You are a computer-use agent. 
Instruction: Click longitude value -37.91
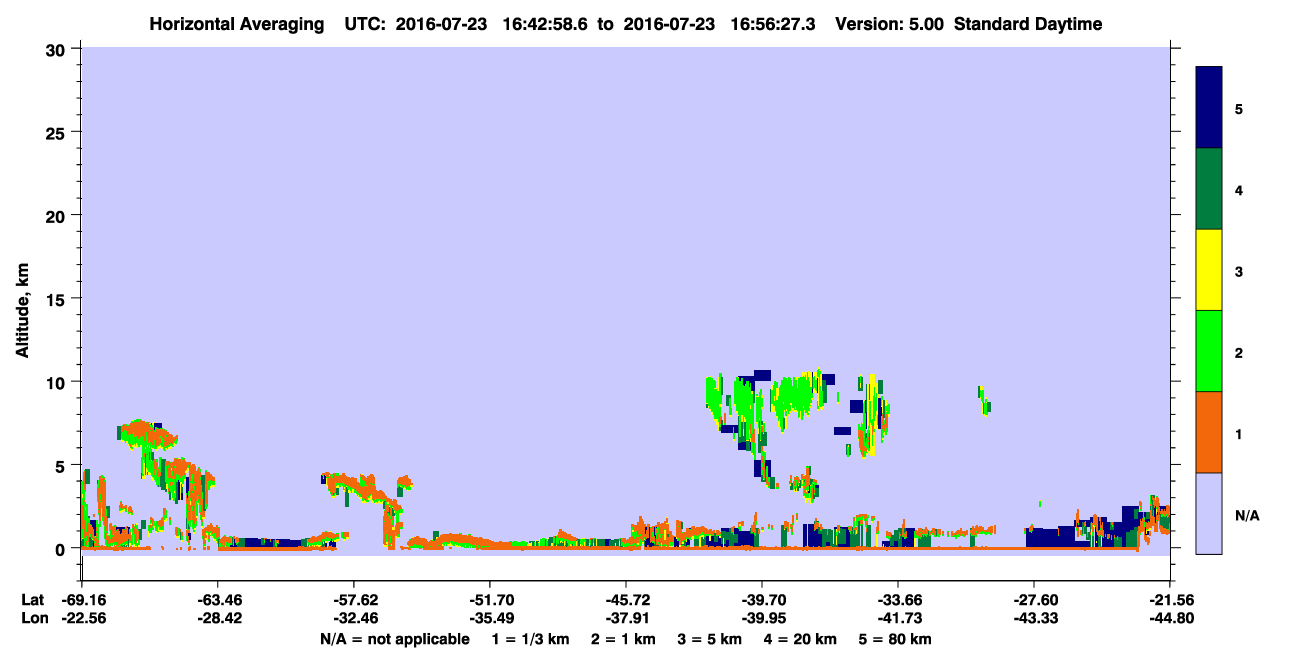click(626, 618)
